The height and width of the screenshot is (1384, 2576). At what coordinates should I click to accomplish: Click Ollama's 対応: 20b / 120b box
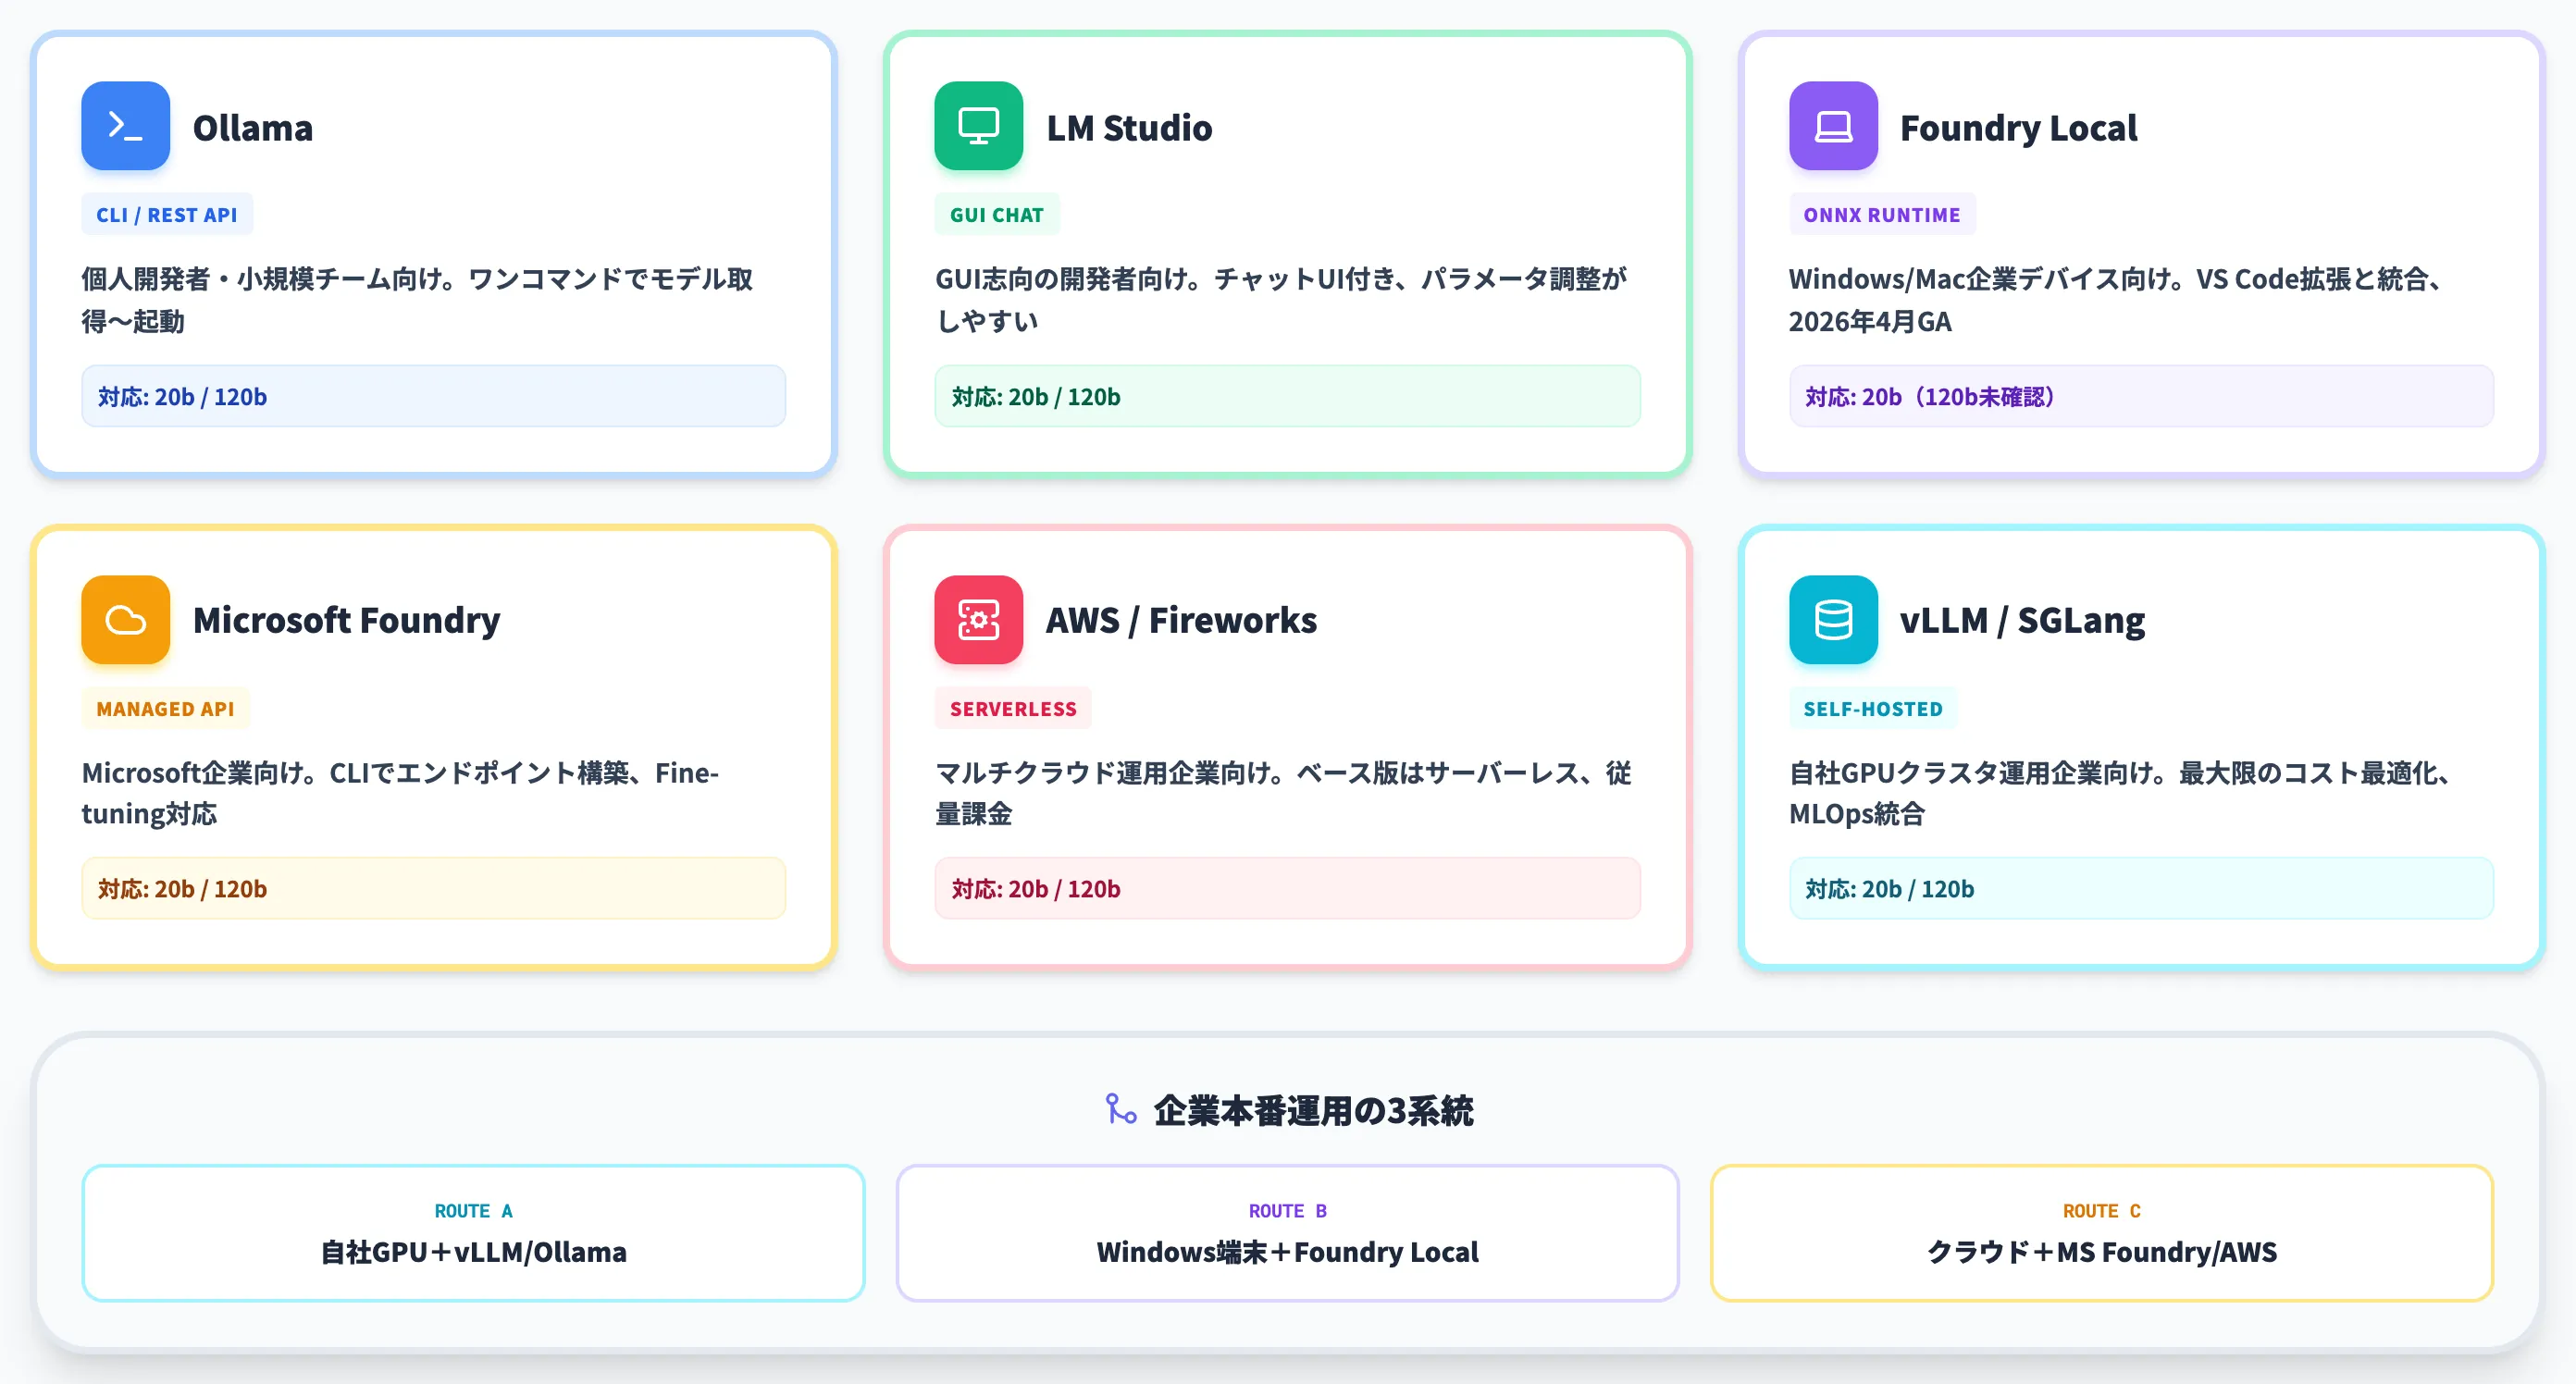coord(433,396)
